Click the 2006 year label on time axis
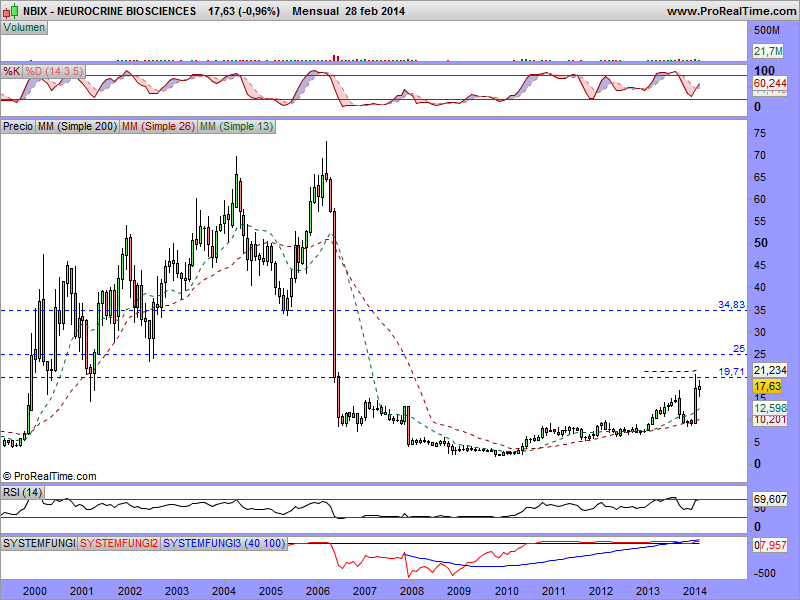Screen dimensions: 800x600 pyautogui.click(x=318, y=591)
